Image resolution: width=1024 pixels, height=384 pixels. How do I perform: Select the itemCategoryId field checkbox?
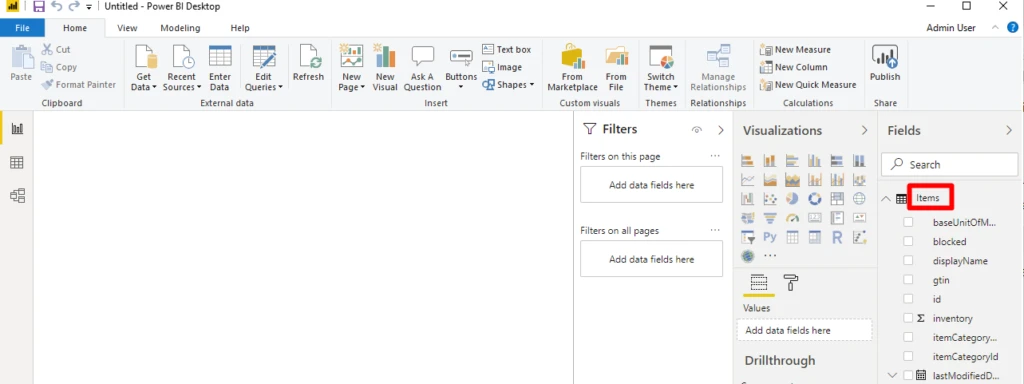click(908, 356)
